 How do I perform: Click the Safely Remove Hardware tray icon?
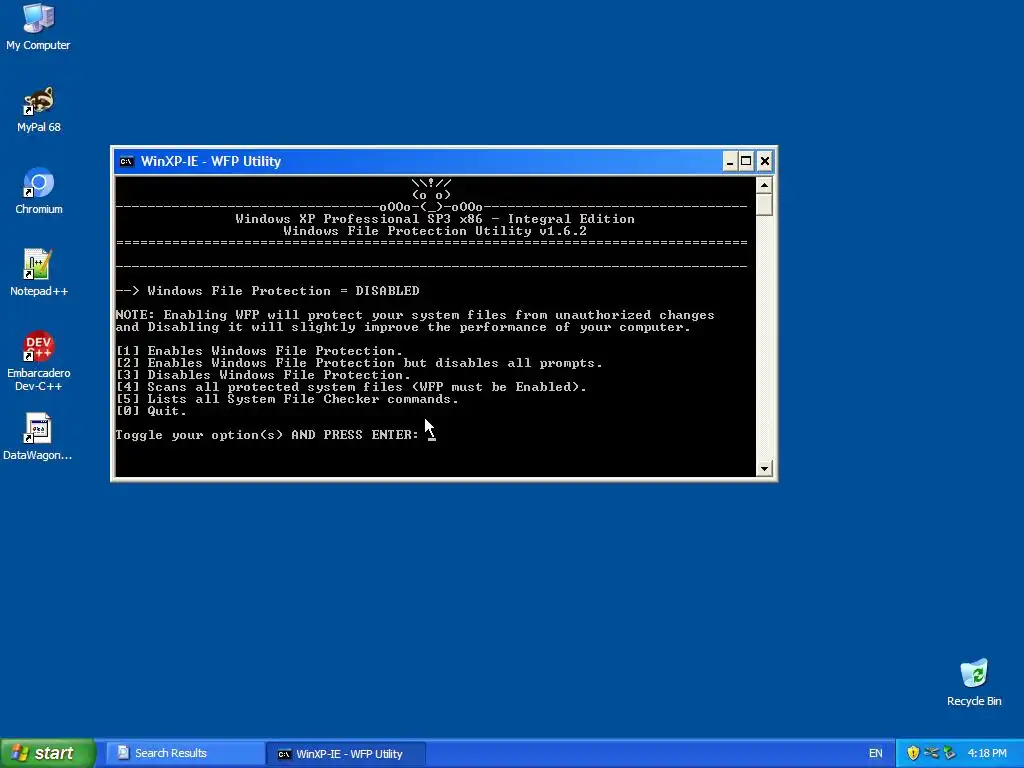[x=950, y=753]
